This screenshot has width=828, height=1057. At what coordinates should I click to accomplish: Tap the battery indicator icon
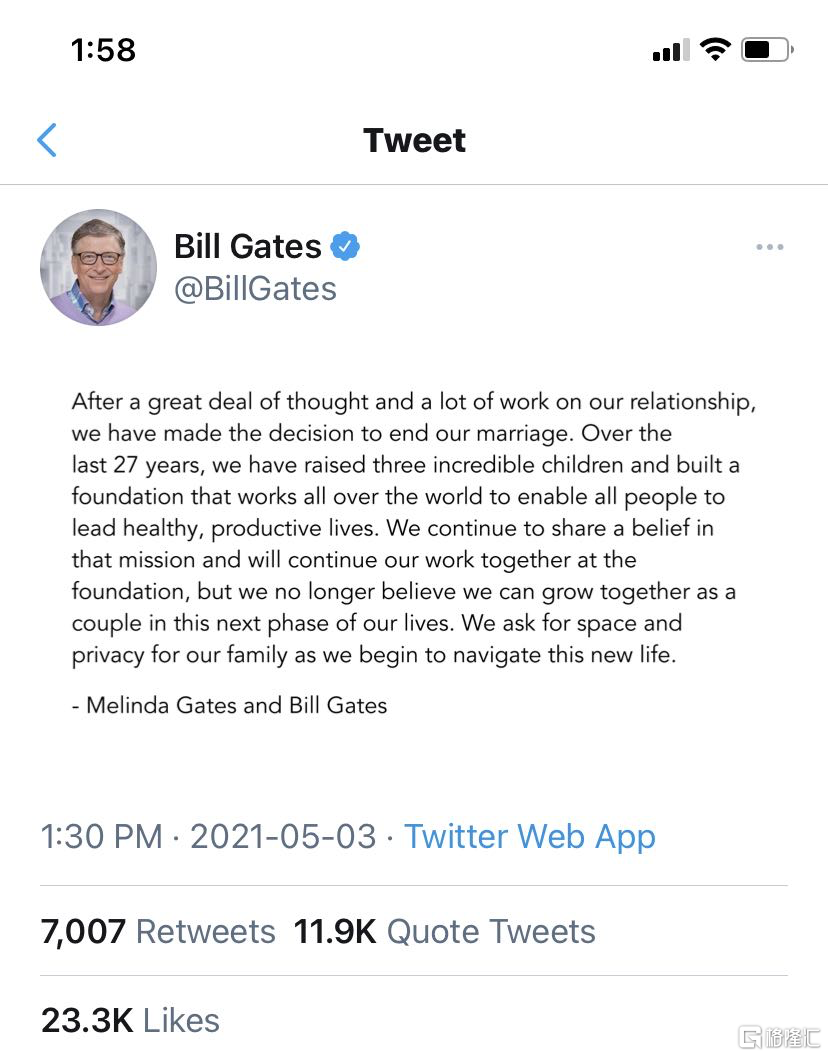767,50
